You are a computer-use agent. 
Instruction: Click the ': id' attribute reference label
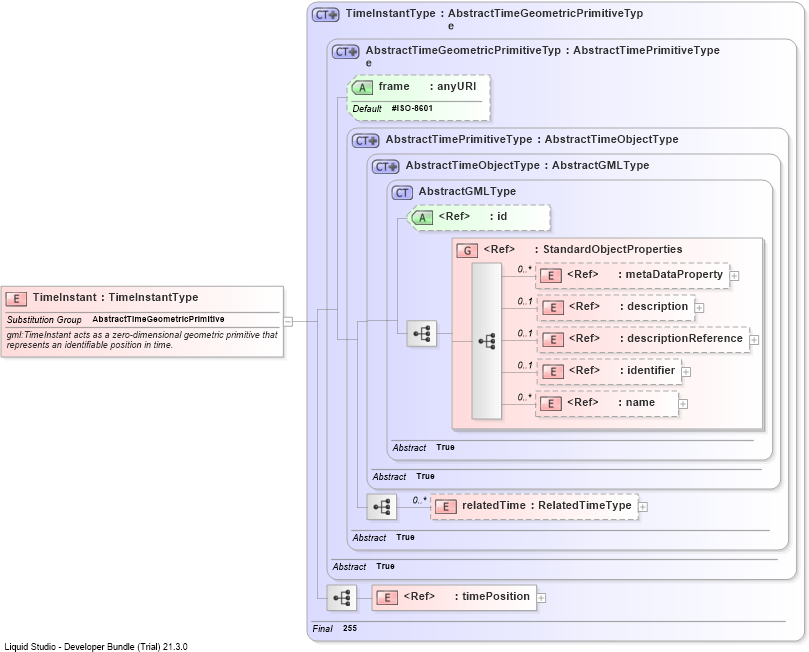point(498,216)
